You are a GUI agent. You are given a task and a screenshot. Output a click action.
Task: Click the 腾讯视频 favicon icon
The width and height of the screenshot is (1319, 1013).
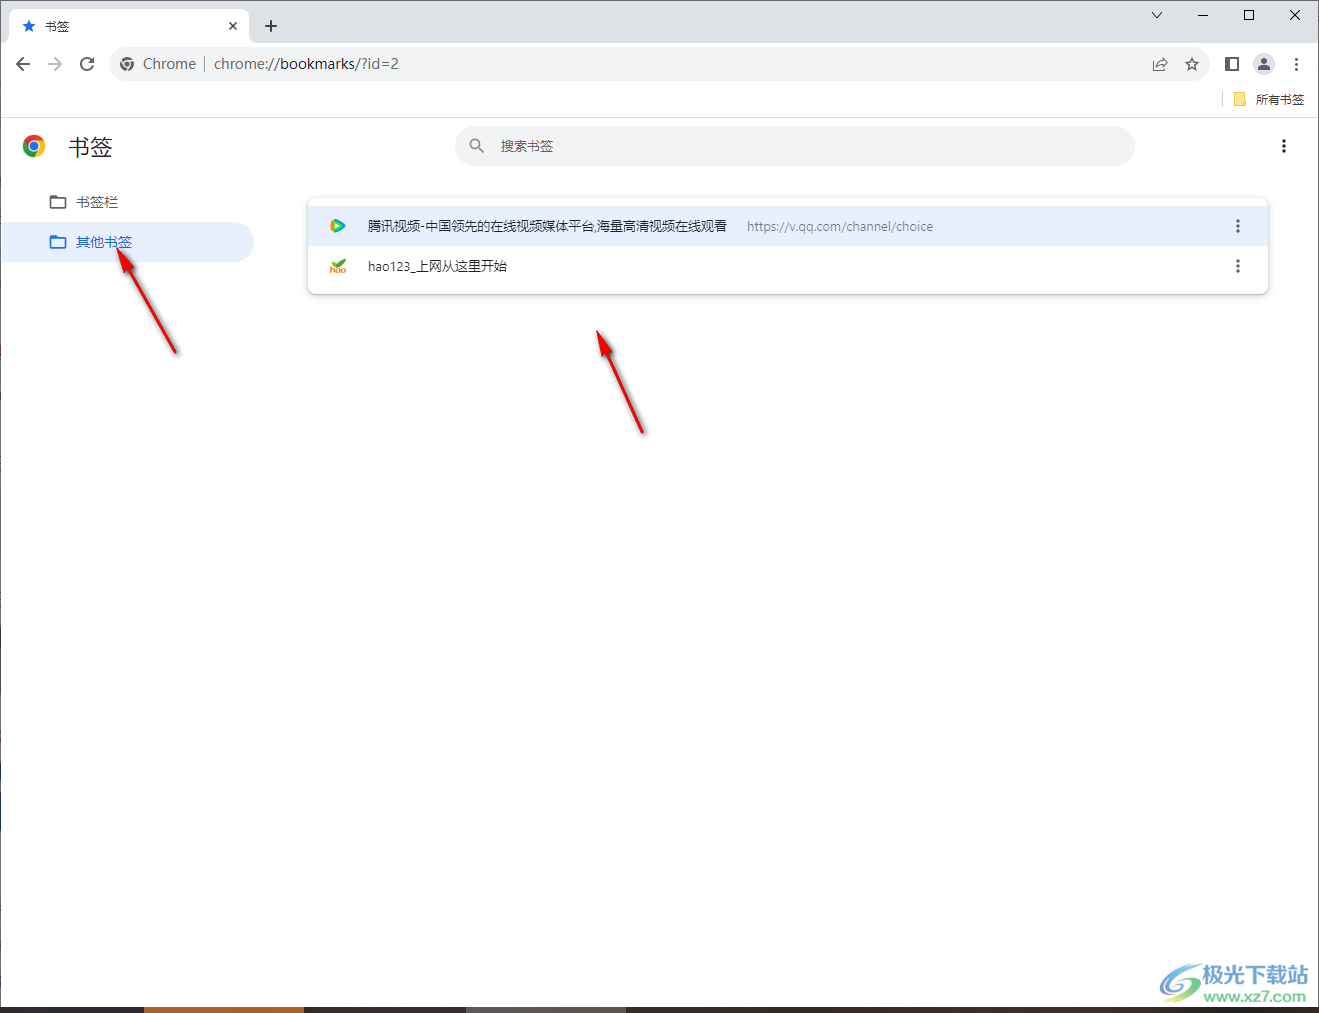tap(338, 226)
